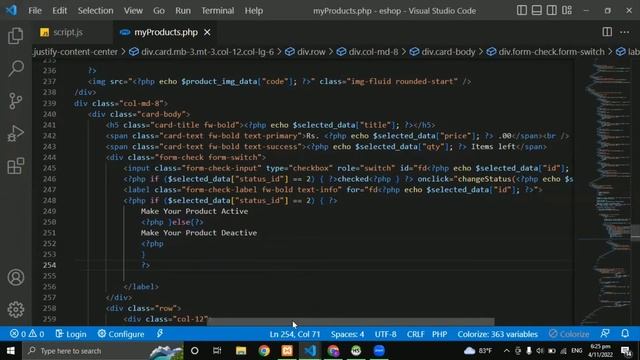Go to line via Ln 254, Col 71
The height and width of the screenshot is (360, 640).
tap(295, 334)
